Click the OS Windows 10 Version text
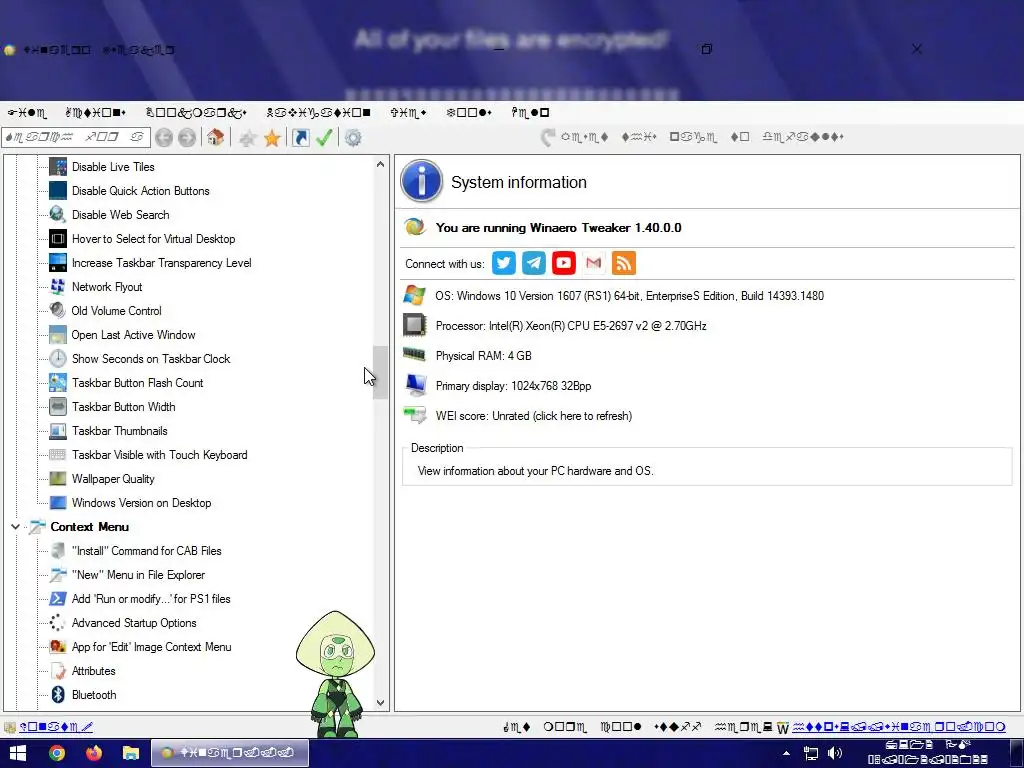 point(630,296)
